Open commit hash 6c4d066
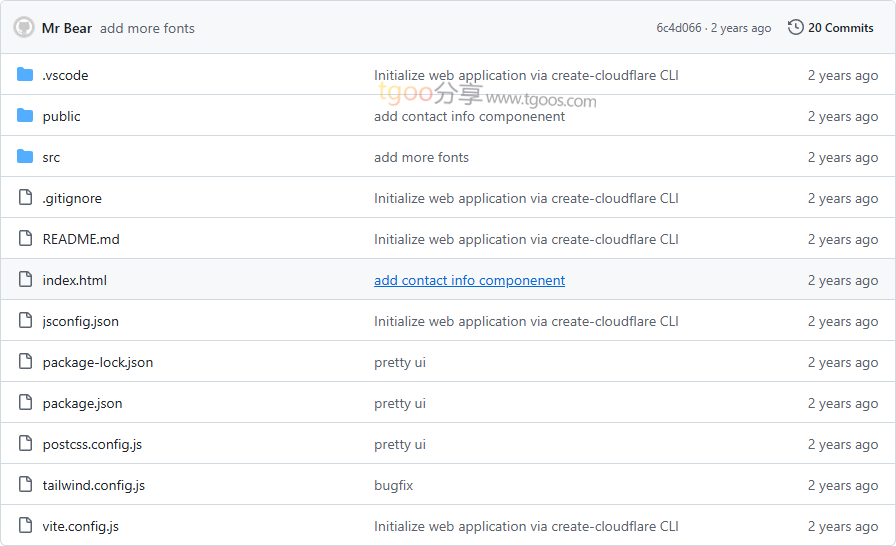 pos(679,28)
